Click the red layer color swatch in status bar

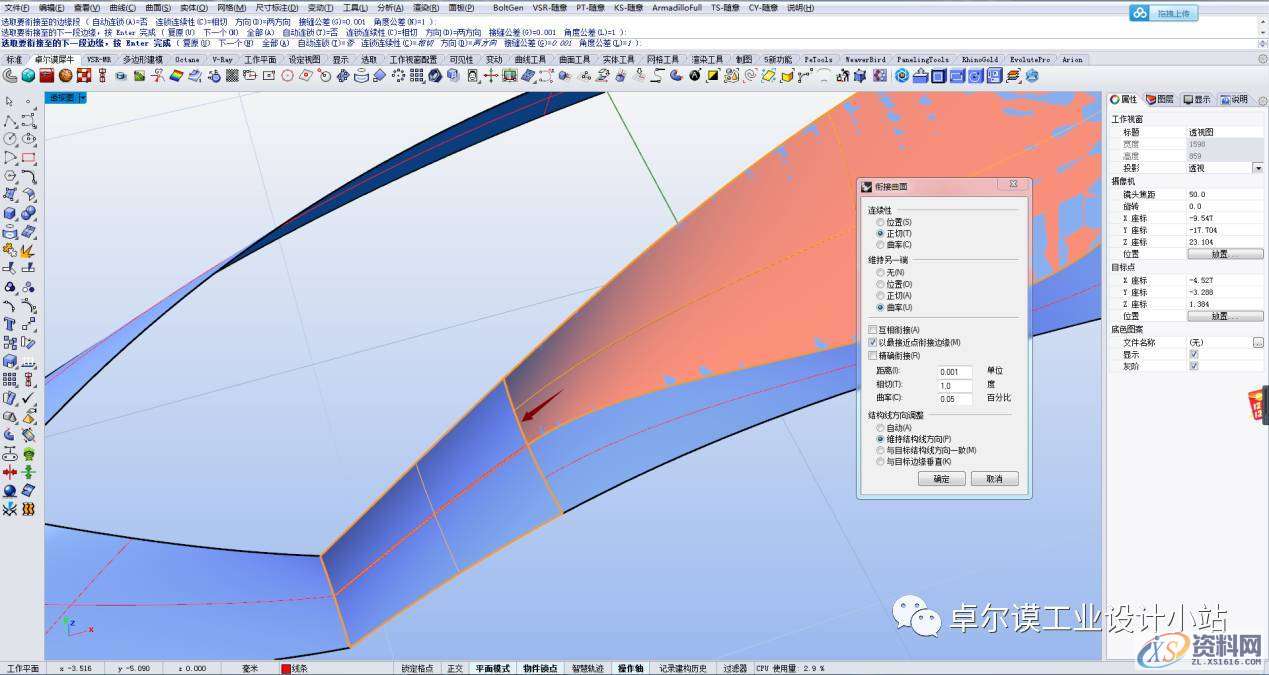286,668
